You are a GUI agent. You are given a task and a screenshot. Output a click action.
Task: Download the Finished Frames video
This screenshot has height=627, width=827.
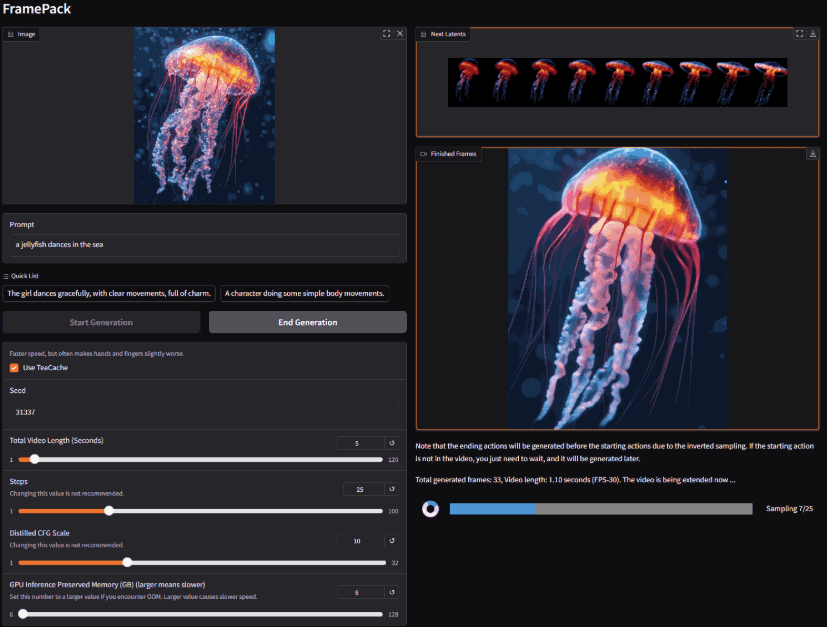click(813, 154)
